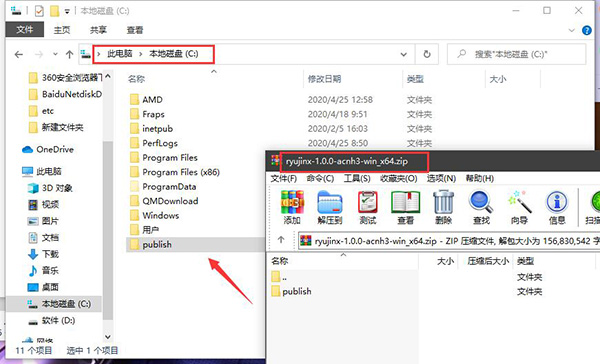
Task: Select the QMDownload folder
Action: pyautogui.click(x=164, y=201)
